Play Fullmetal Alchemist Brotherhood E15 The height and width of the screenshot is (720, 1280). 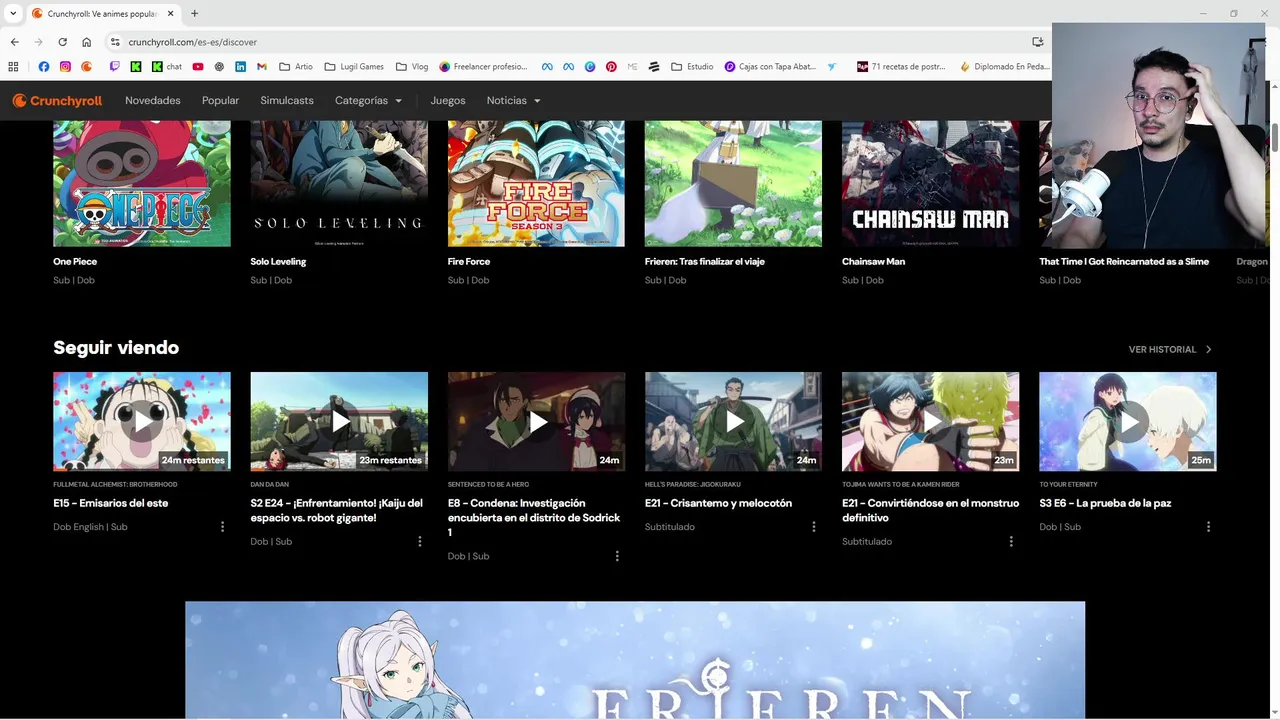pyautogui.click(x=142, y=421)
